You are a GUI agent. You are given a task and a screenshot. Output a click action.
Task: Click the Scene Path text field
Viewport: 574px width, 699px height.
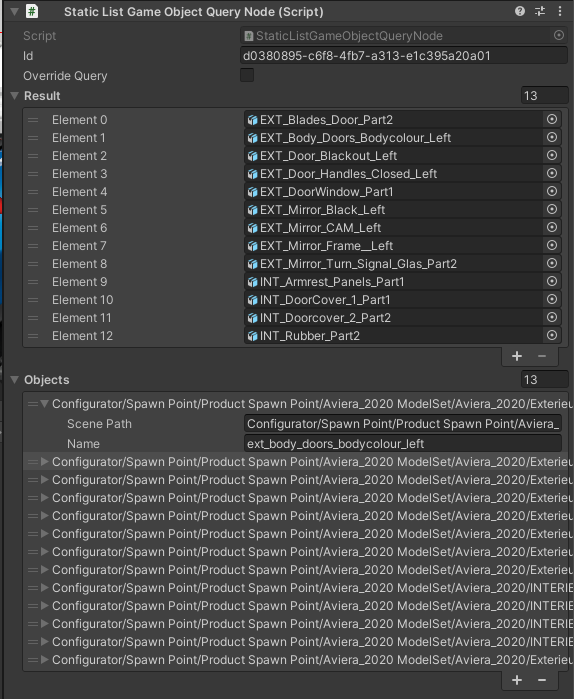click(403, 424)
